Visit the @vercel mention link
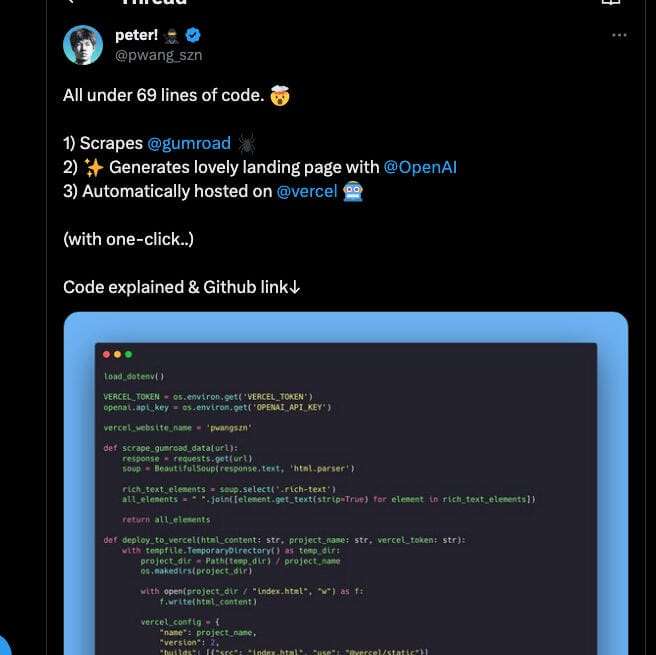Viewport: 656px width, 655px height. click(306, 191)
